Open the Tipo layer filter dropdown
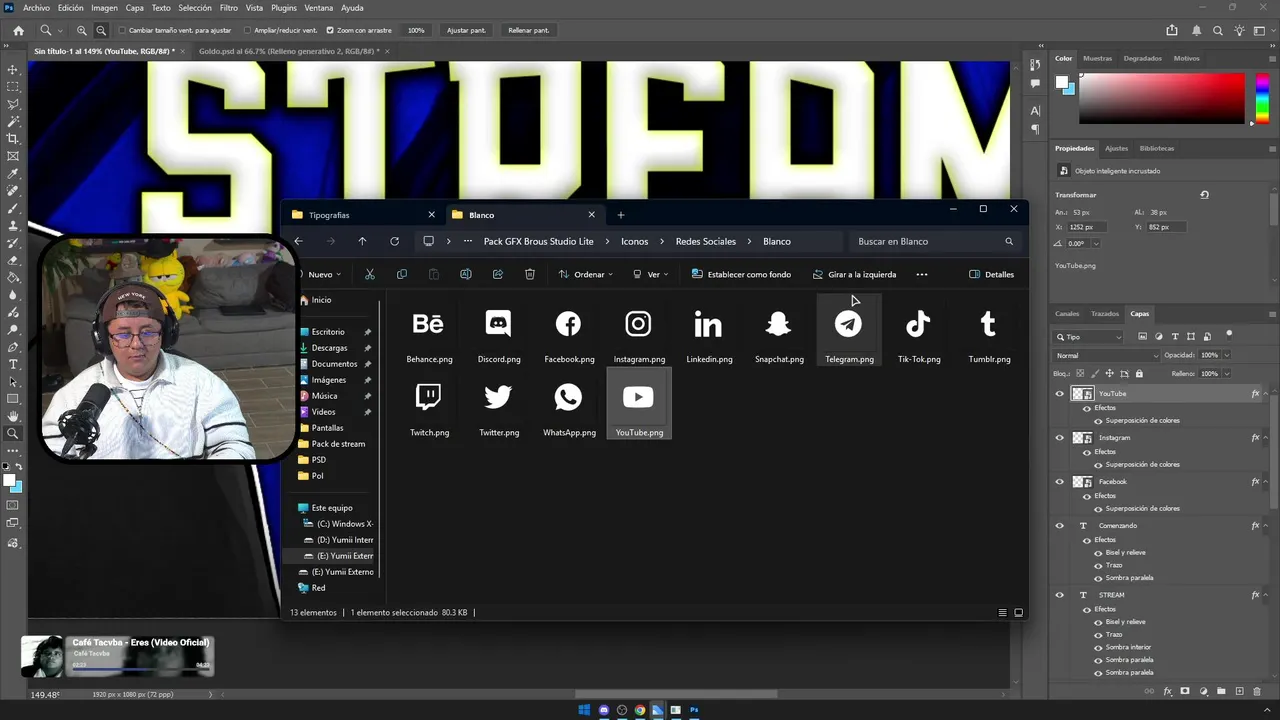 (x=1089, y=337)
